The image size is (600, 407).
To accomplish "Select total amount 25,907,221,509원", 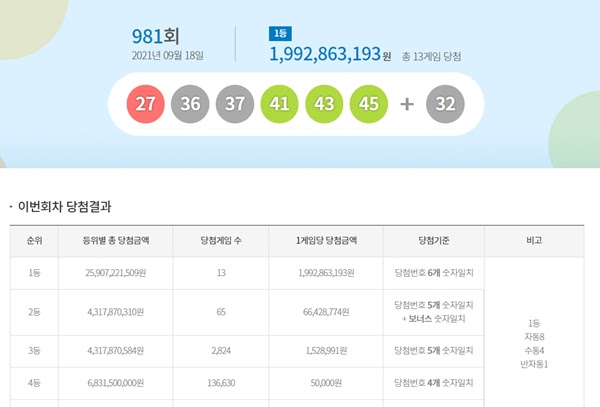I will tap(116, 273).
